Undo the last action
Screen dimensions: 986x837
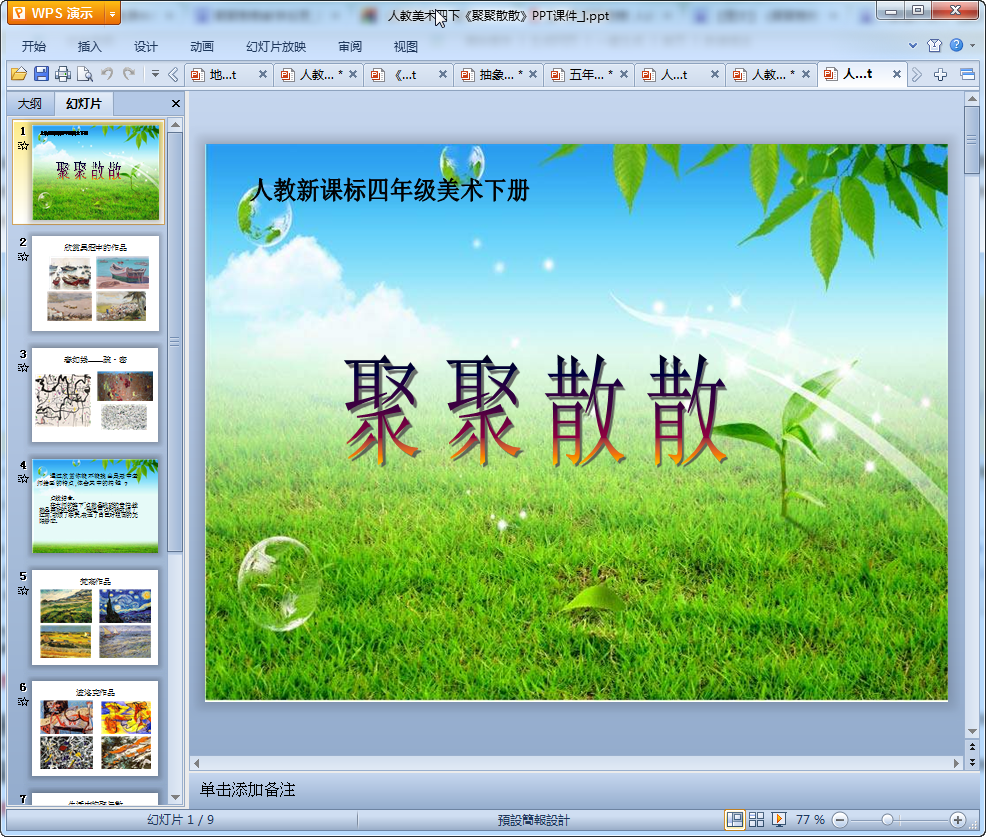click(x=108, y=74)
